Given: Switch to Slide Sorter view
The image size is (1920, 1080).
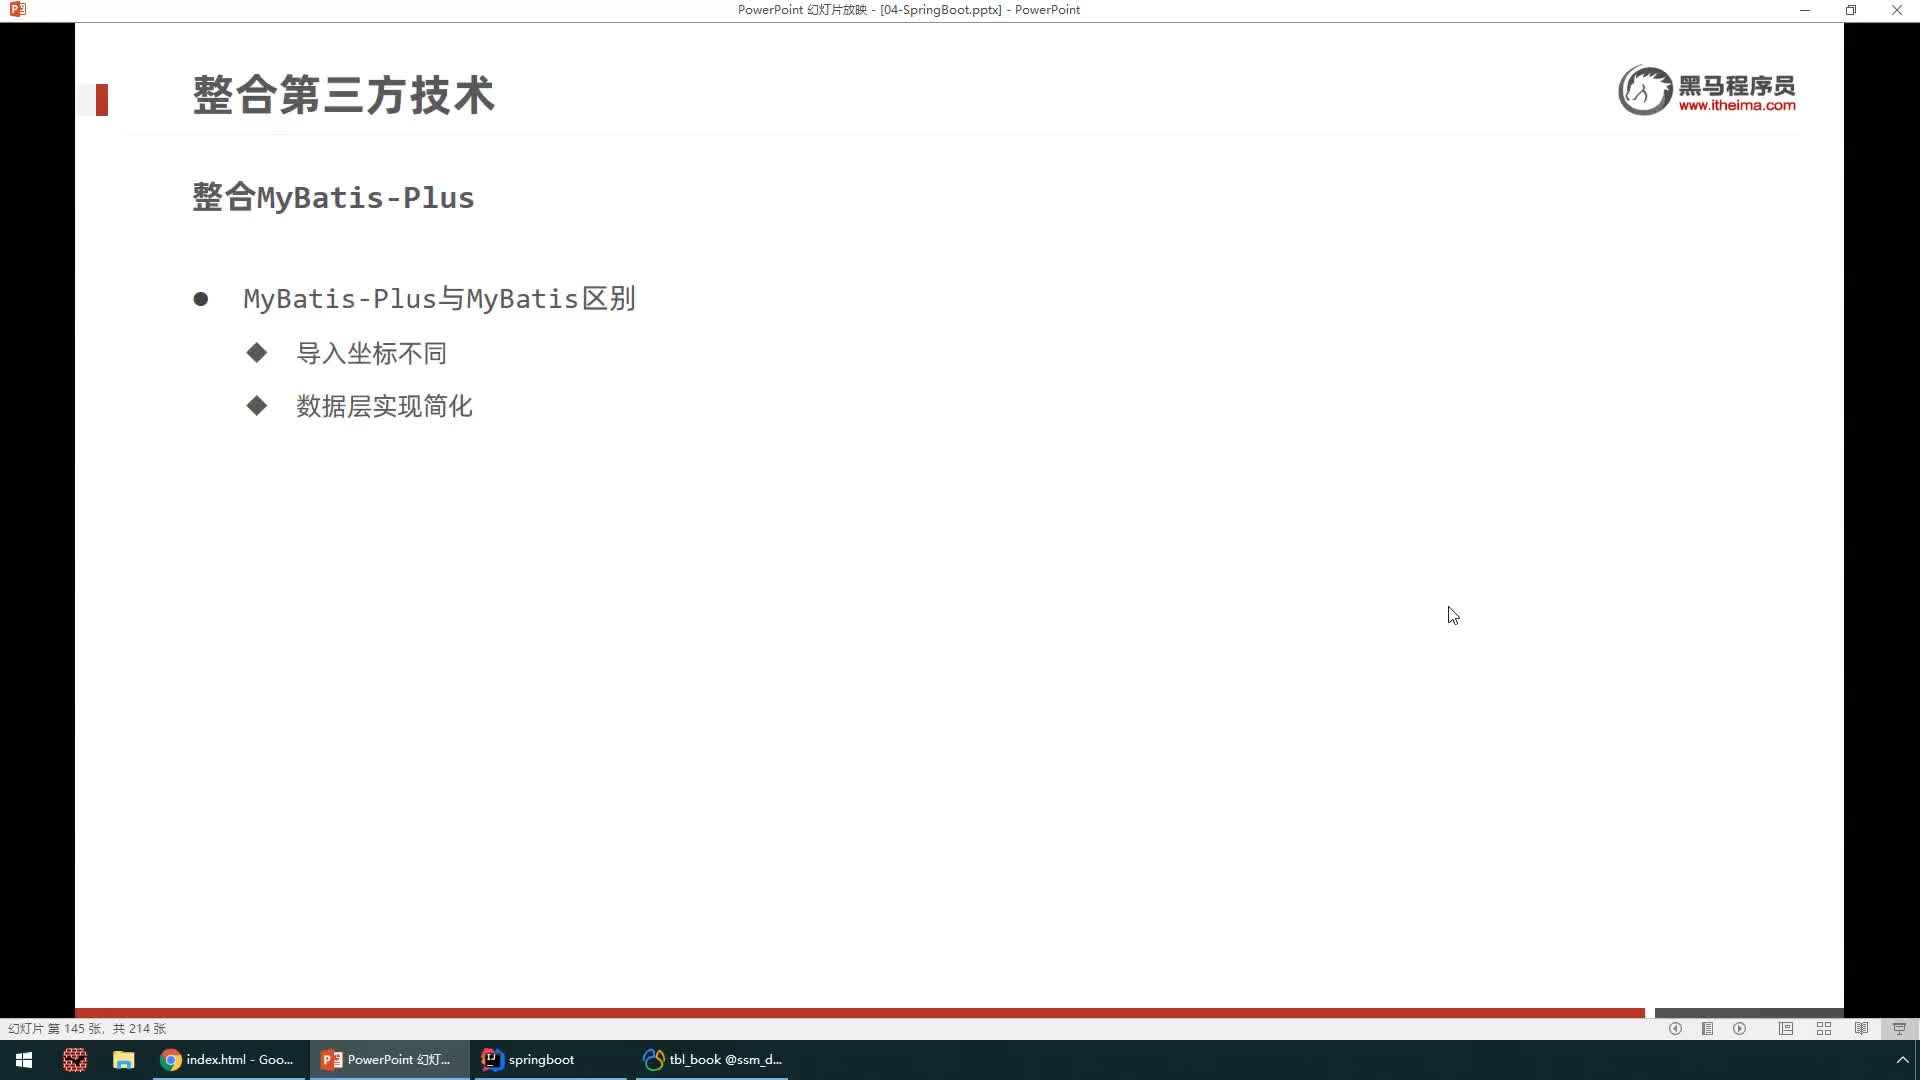Looking at the screenshot, I should (1824, 1029).
